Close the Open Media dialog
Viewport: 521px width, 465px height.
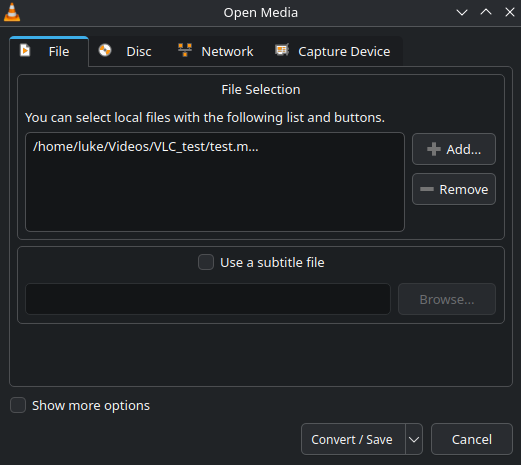click(510, 12)
